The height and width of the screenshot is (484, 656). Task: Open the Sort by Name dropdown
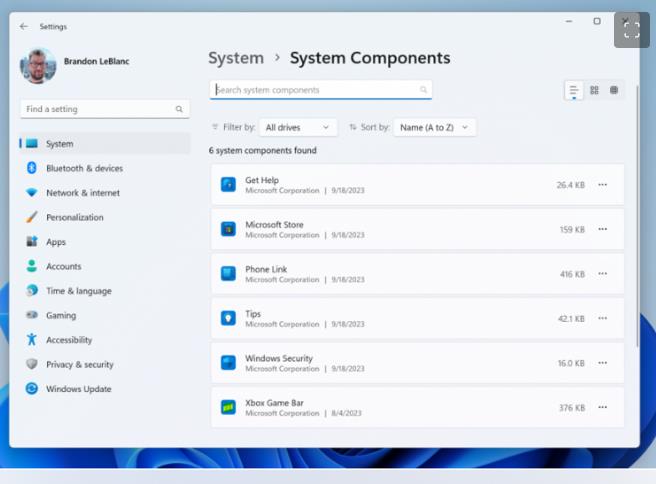click(434, 127)
